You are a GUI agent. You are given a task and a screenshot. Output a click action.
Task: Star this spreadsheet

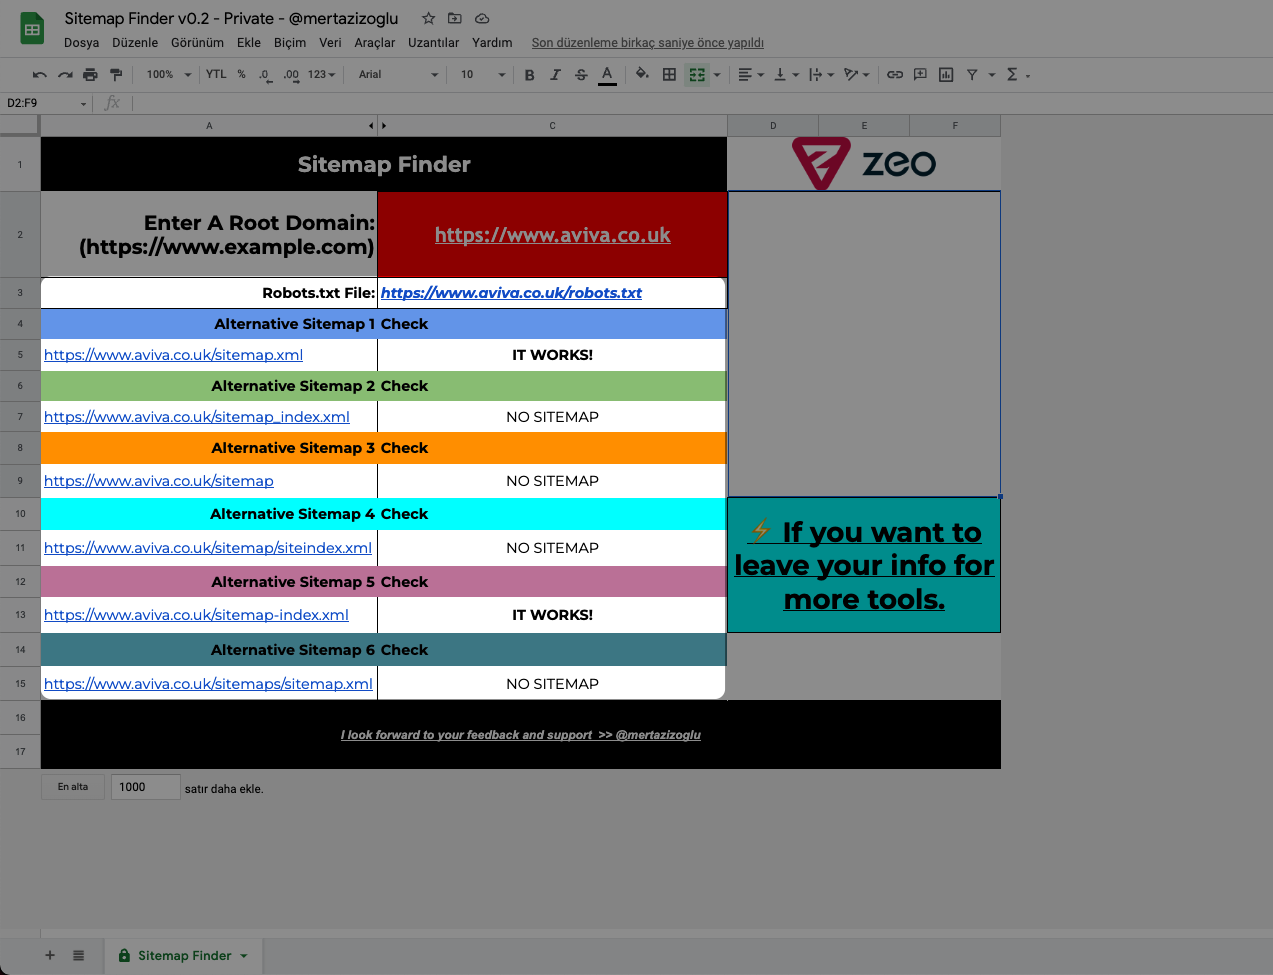click(428, 18)
